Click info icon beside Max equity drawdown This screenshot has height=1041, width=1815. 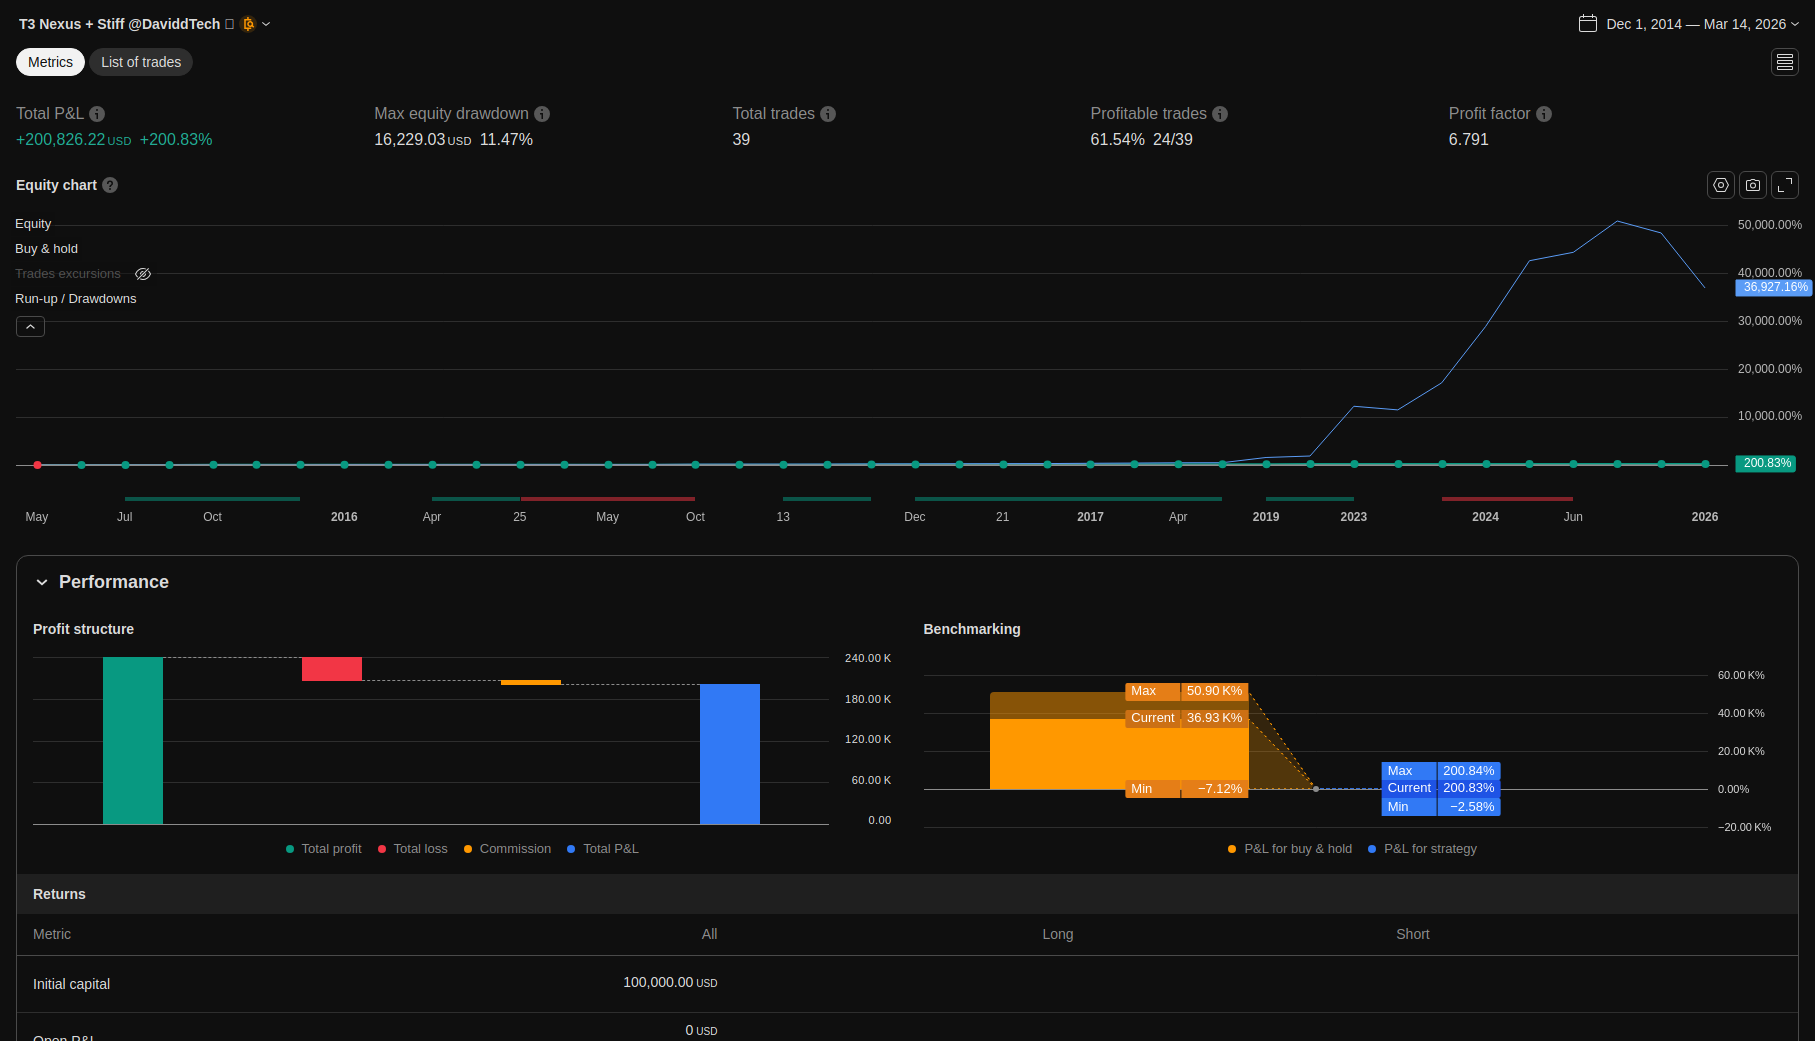542,114
